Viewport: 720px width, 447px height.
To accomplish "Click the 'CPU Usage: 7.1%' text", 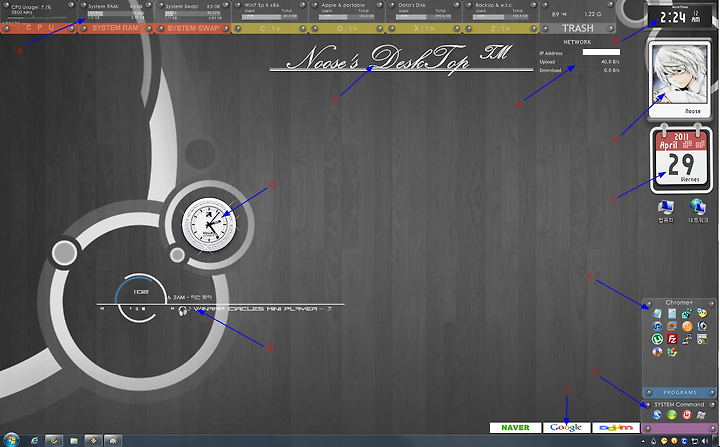I will [x=31, y=7].
